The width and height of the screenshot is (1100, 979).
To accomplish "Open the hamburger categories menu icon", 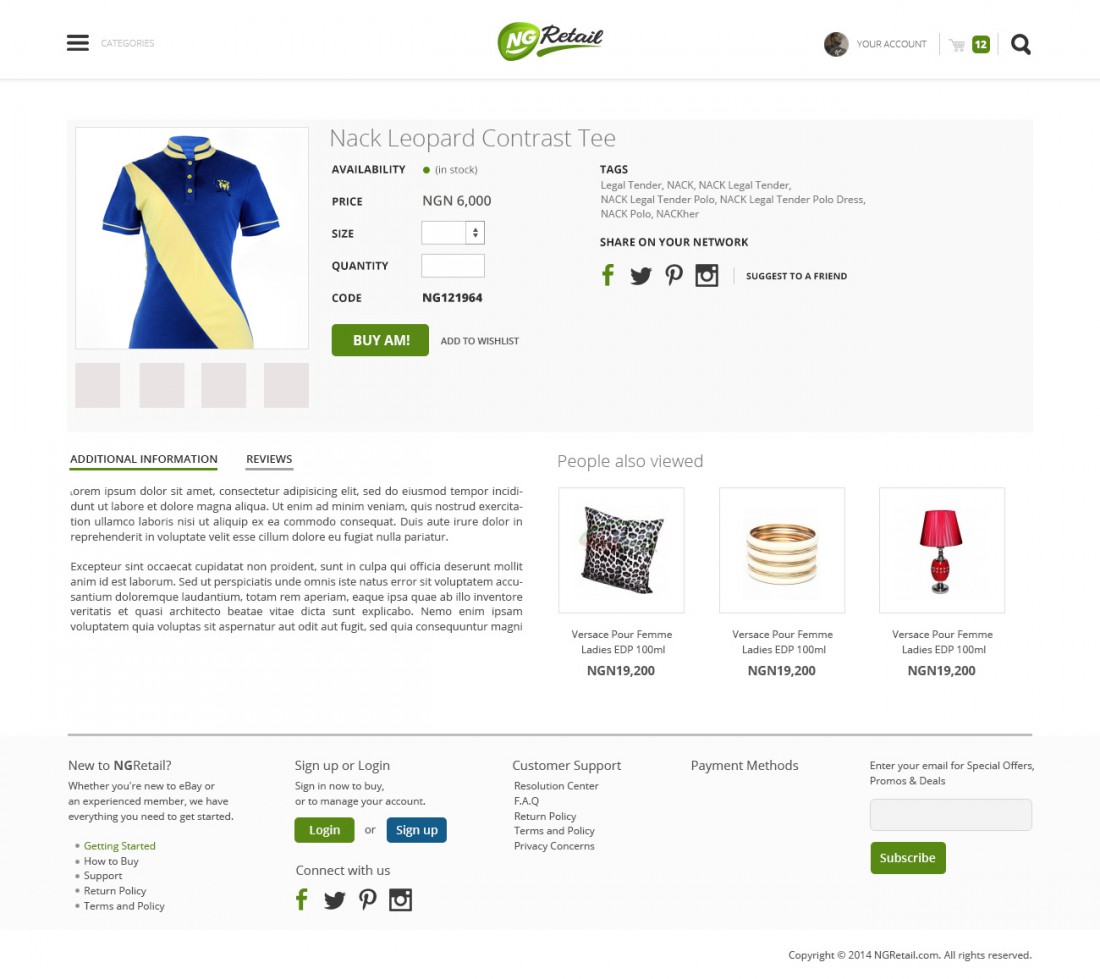I will [78, 43].
